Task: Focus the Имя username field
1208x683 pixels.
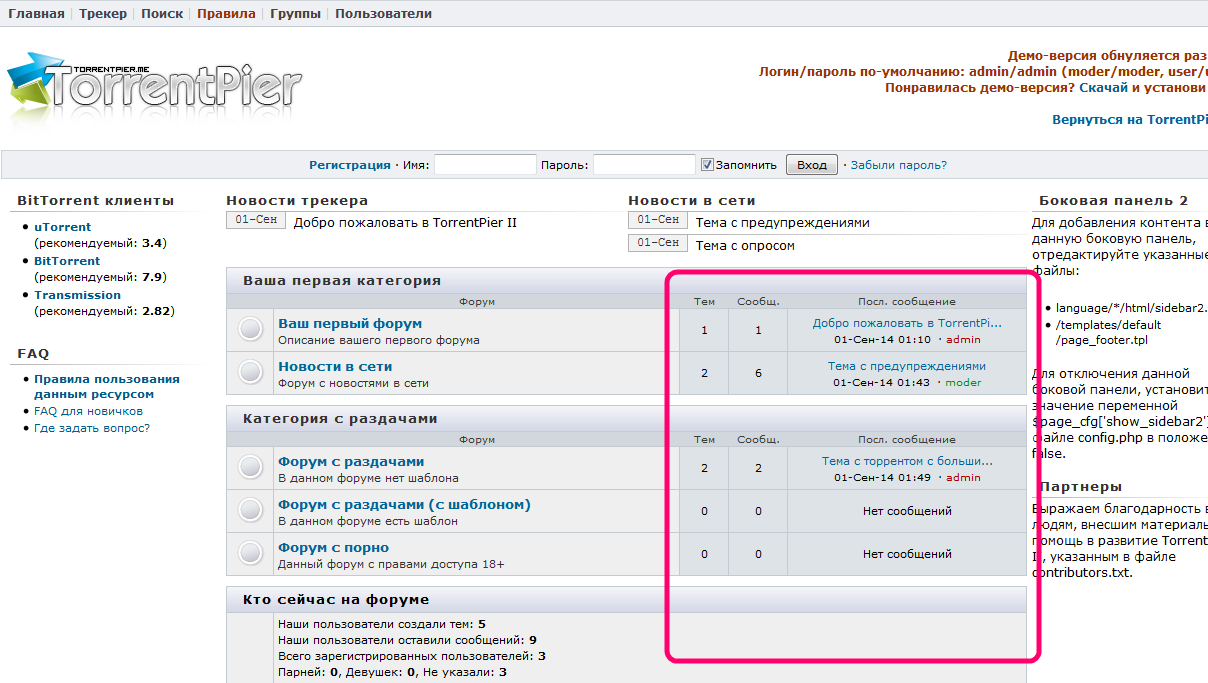Action: 485,165
